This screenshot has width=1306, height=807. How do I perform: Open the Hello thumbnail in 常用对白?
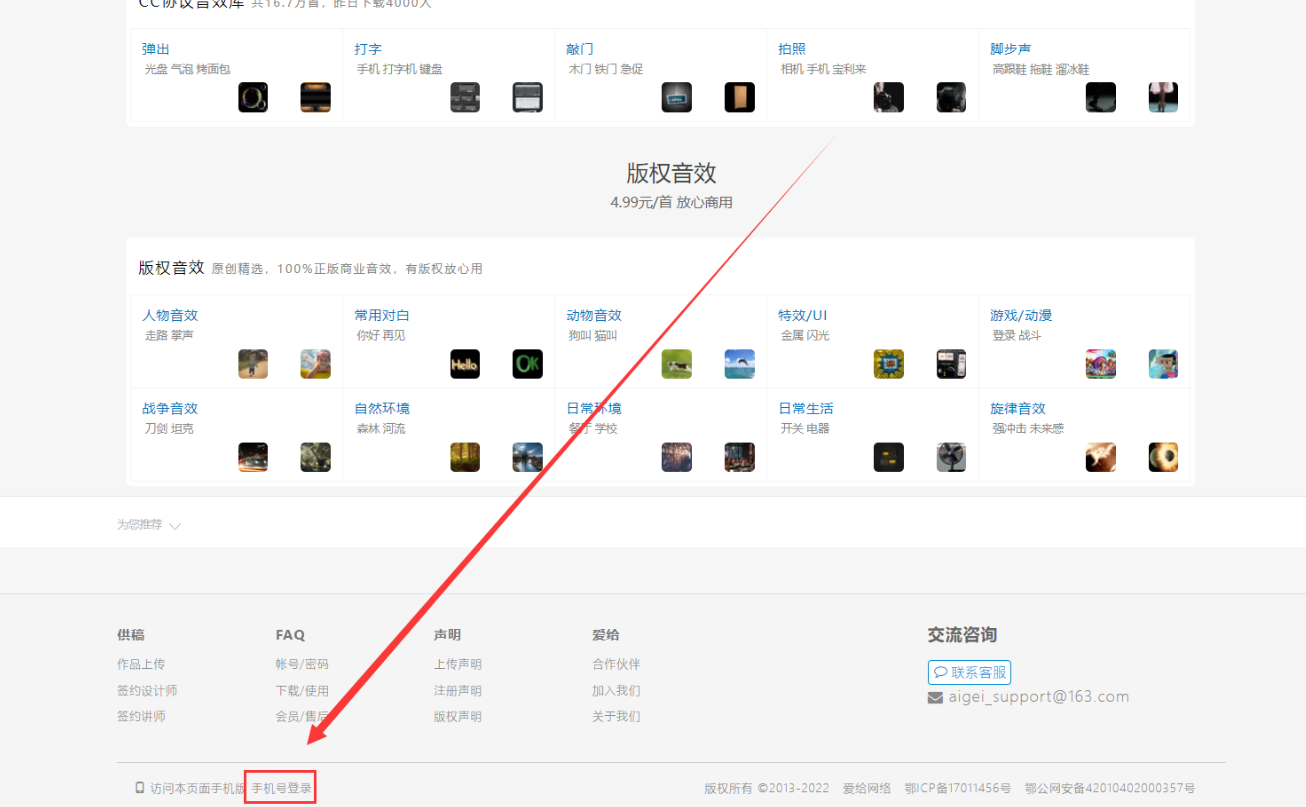click(465, 364)
